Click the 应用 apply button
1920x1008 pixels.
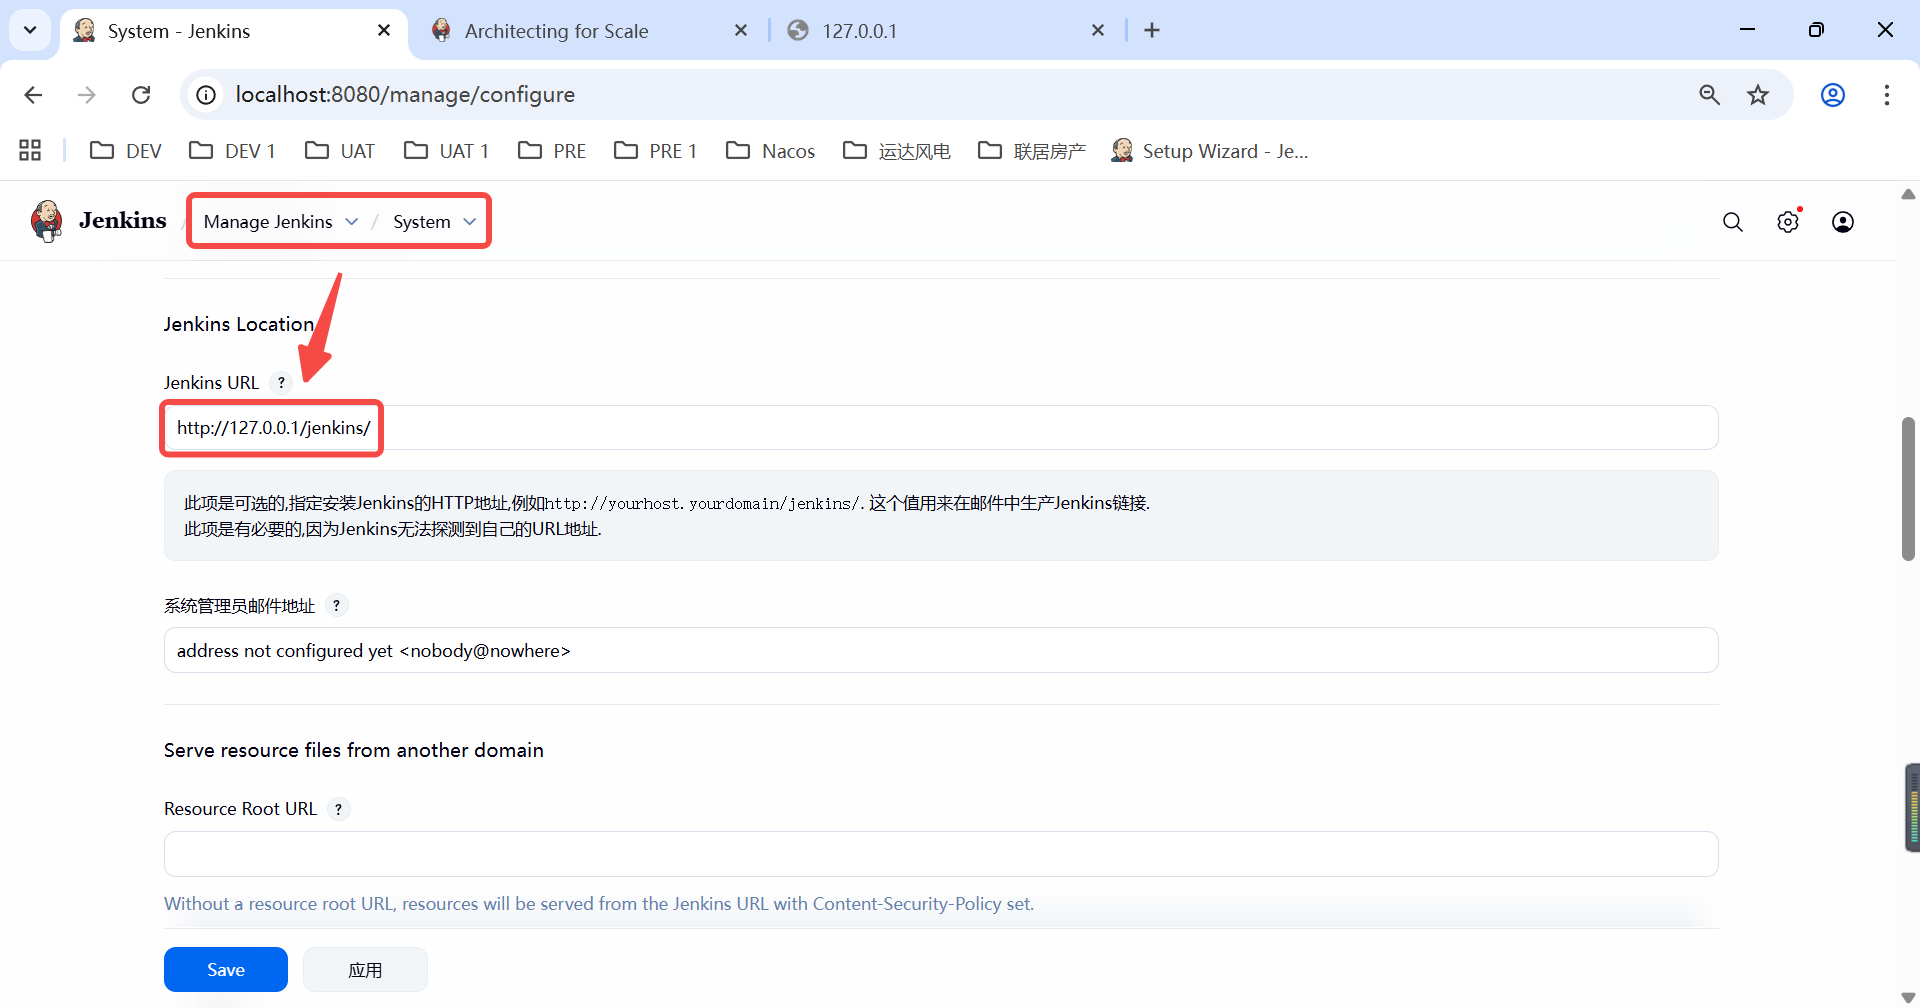[x=365, y=970]
